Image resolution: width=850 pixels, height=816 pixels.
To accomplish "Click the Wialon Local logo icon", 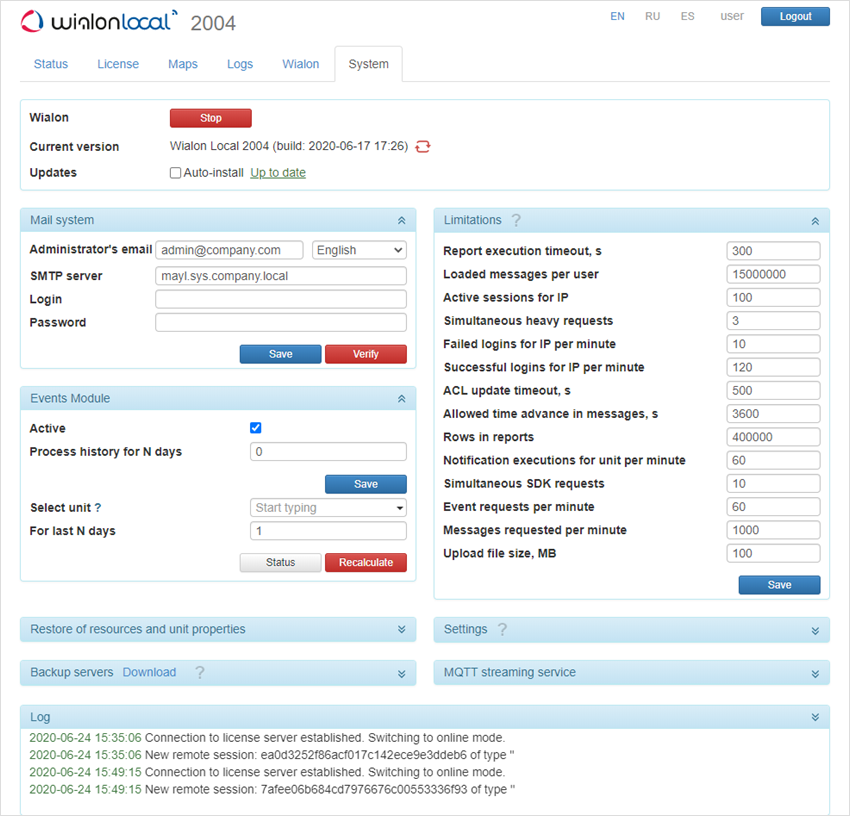I will (x=32, y=21).
